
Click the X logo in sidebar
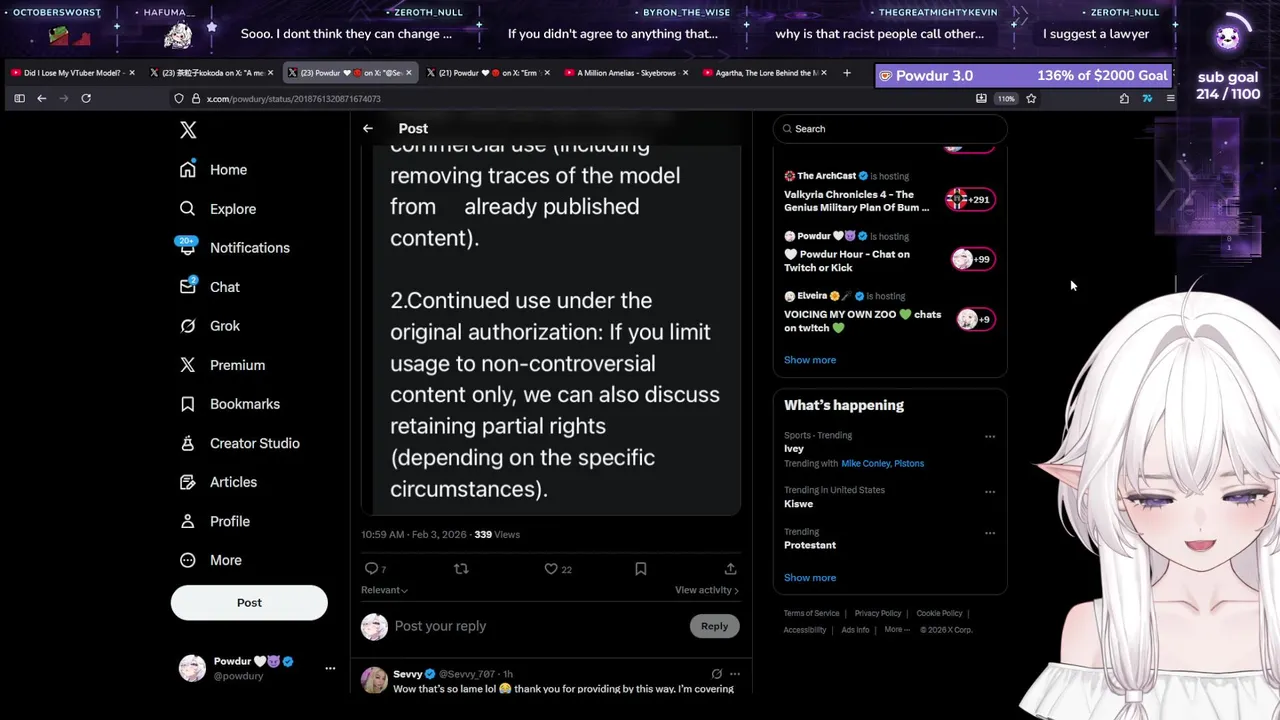coord(188,130)
